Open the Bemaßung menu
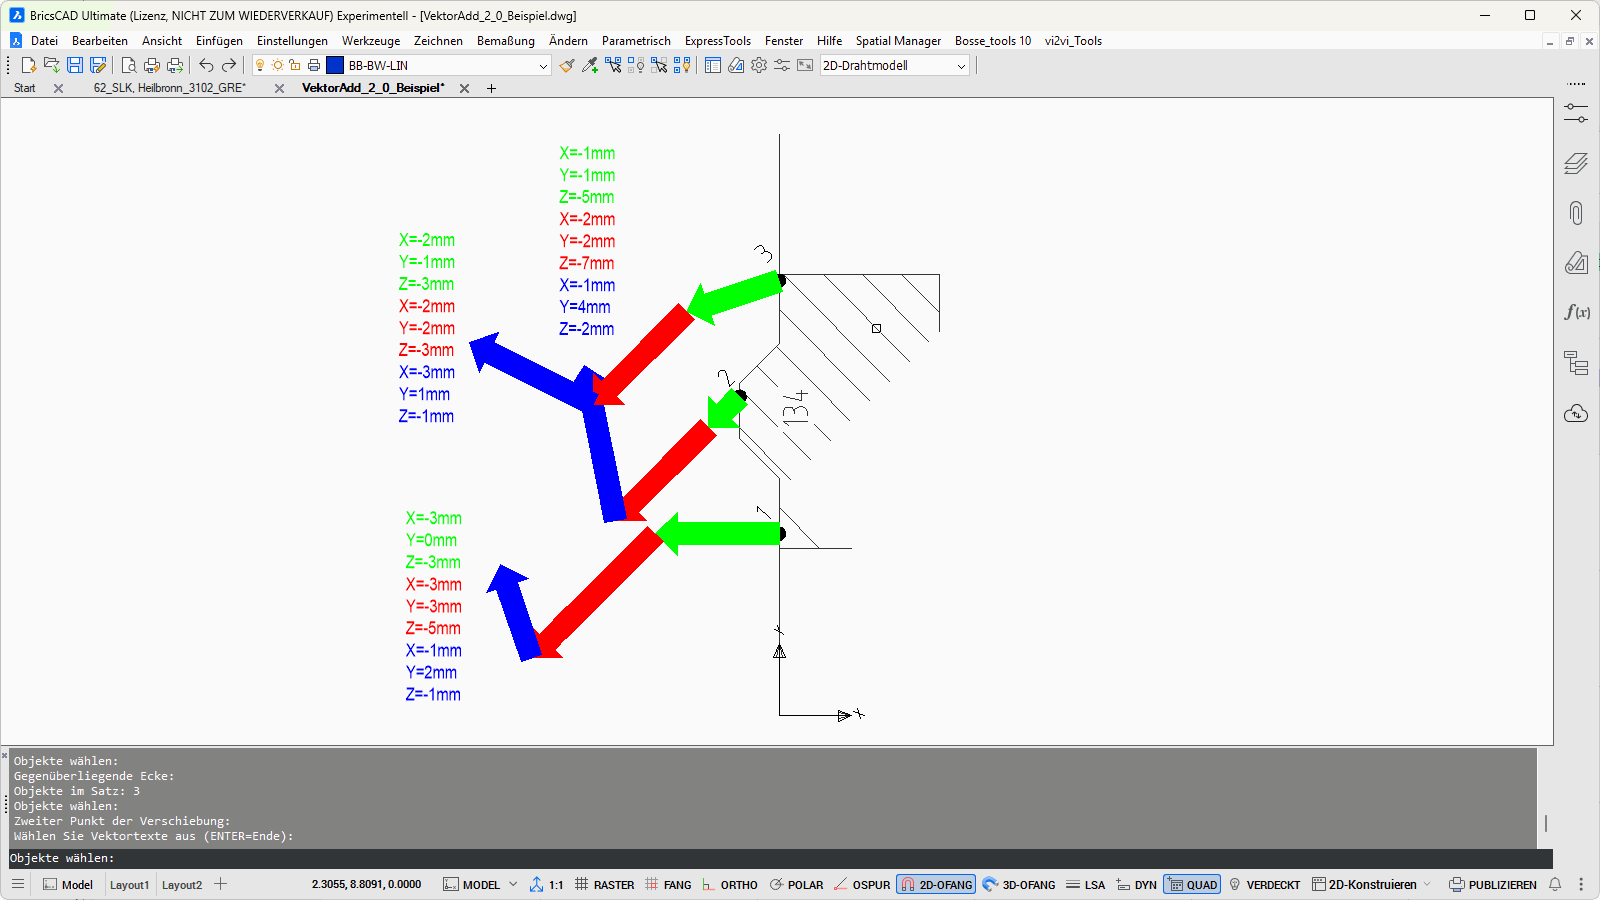Image resolution: width=1600 pixels, height=900 pixels. 505,41
